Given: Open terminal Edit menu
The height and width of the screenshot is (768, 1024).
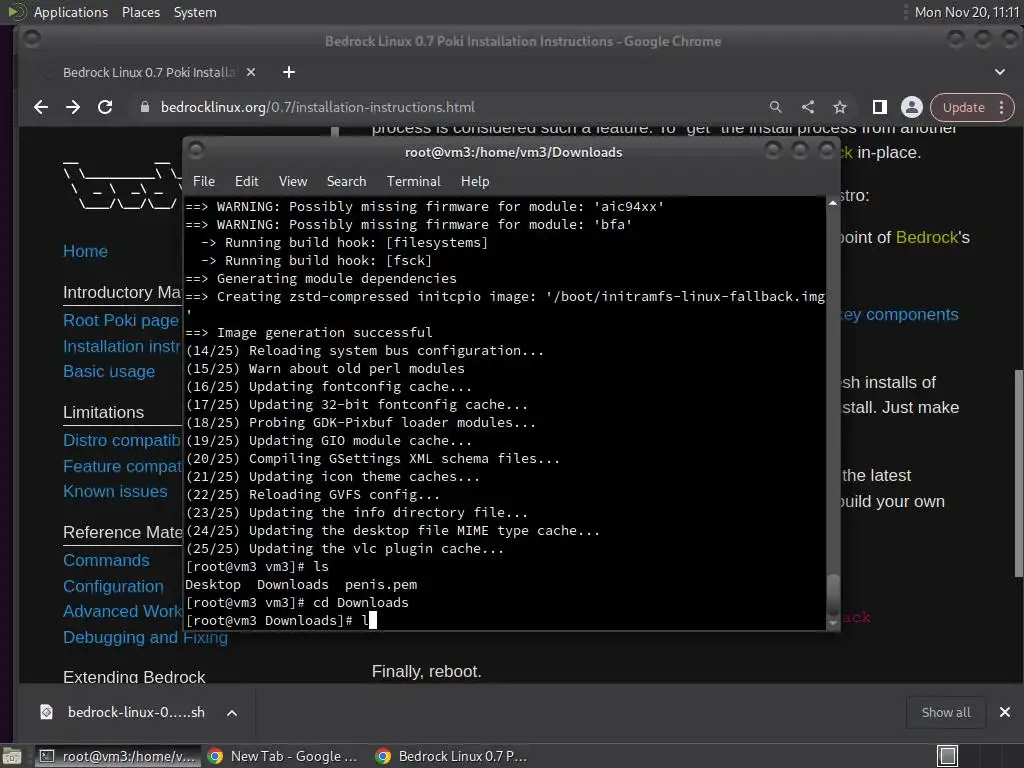Looking at the screenshot, I should [247, 181].
